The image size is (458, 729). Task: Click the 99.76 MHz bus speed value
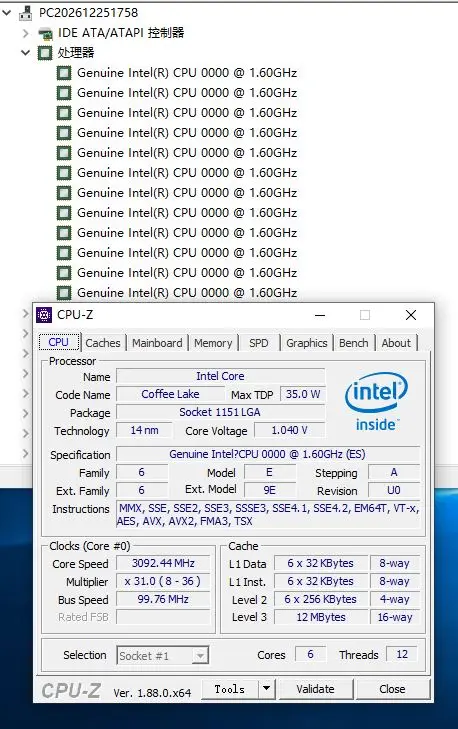[163, 599]
